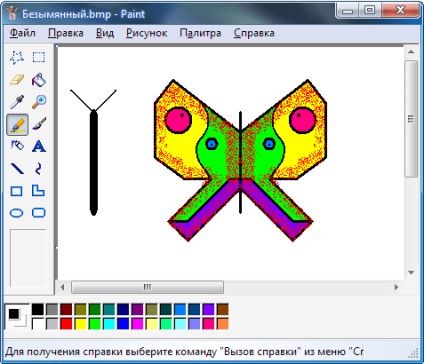
Task: Open the Рисунок menu
Action: click(x=147, y=33)
